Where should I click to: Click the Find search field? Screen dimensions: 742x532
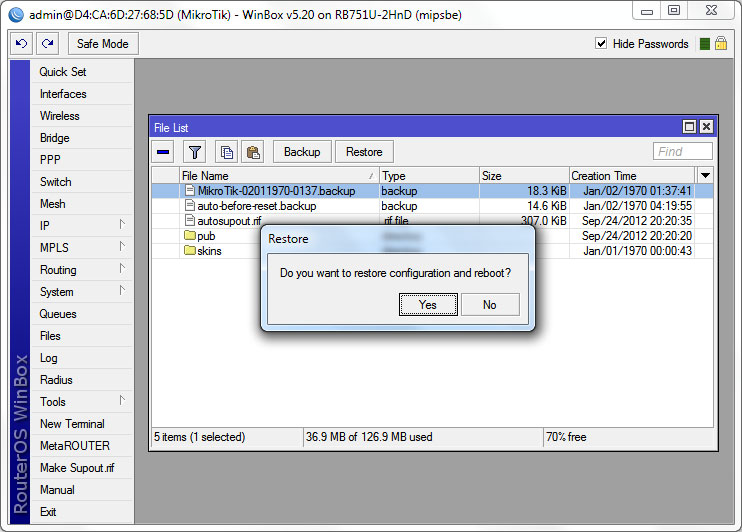tap(683, 152)
